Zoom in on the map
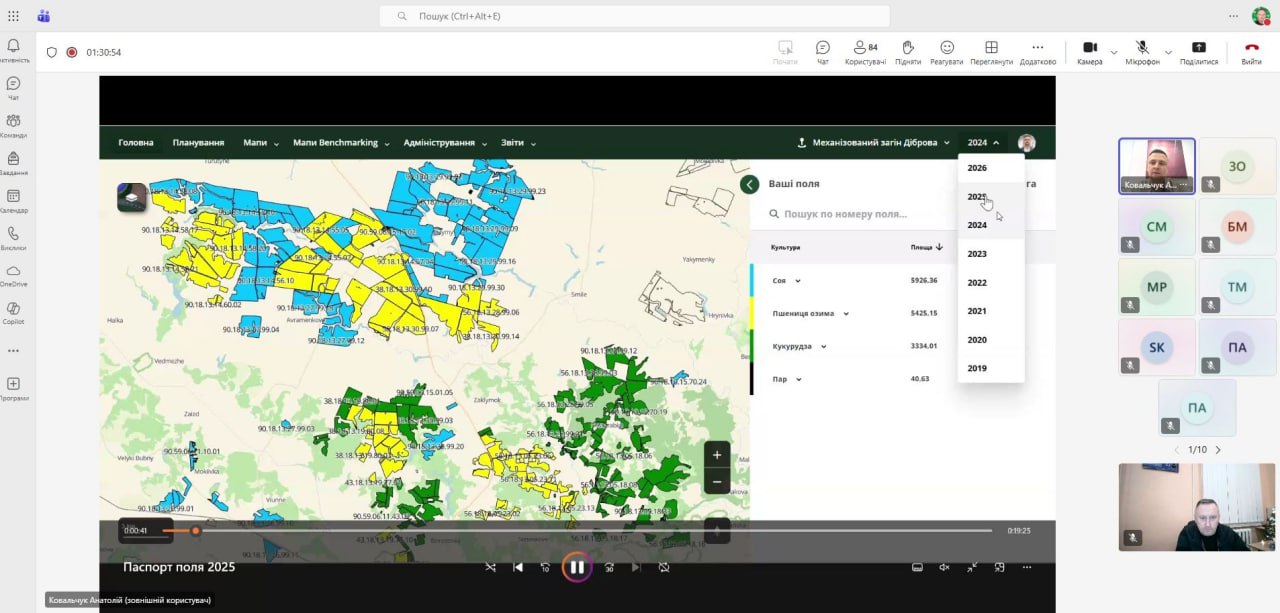1280x613 pixels. (716, 455)
